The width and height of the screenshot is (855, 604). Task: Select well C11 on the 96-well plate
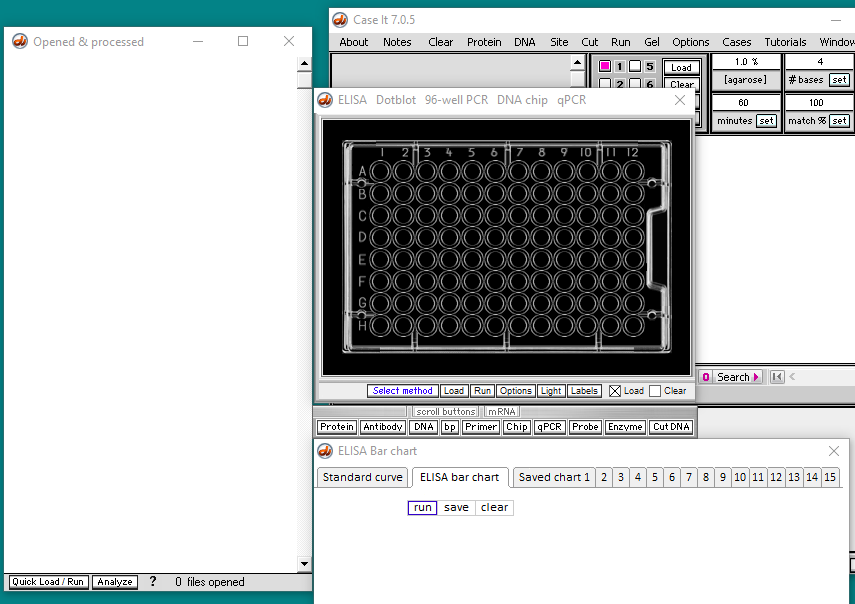pyautogui.click(x=610, y=215)
